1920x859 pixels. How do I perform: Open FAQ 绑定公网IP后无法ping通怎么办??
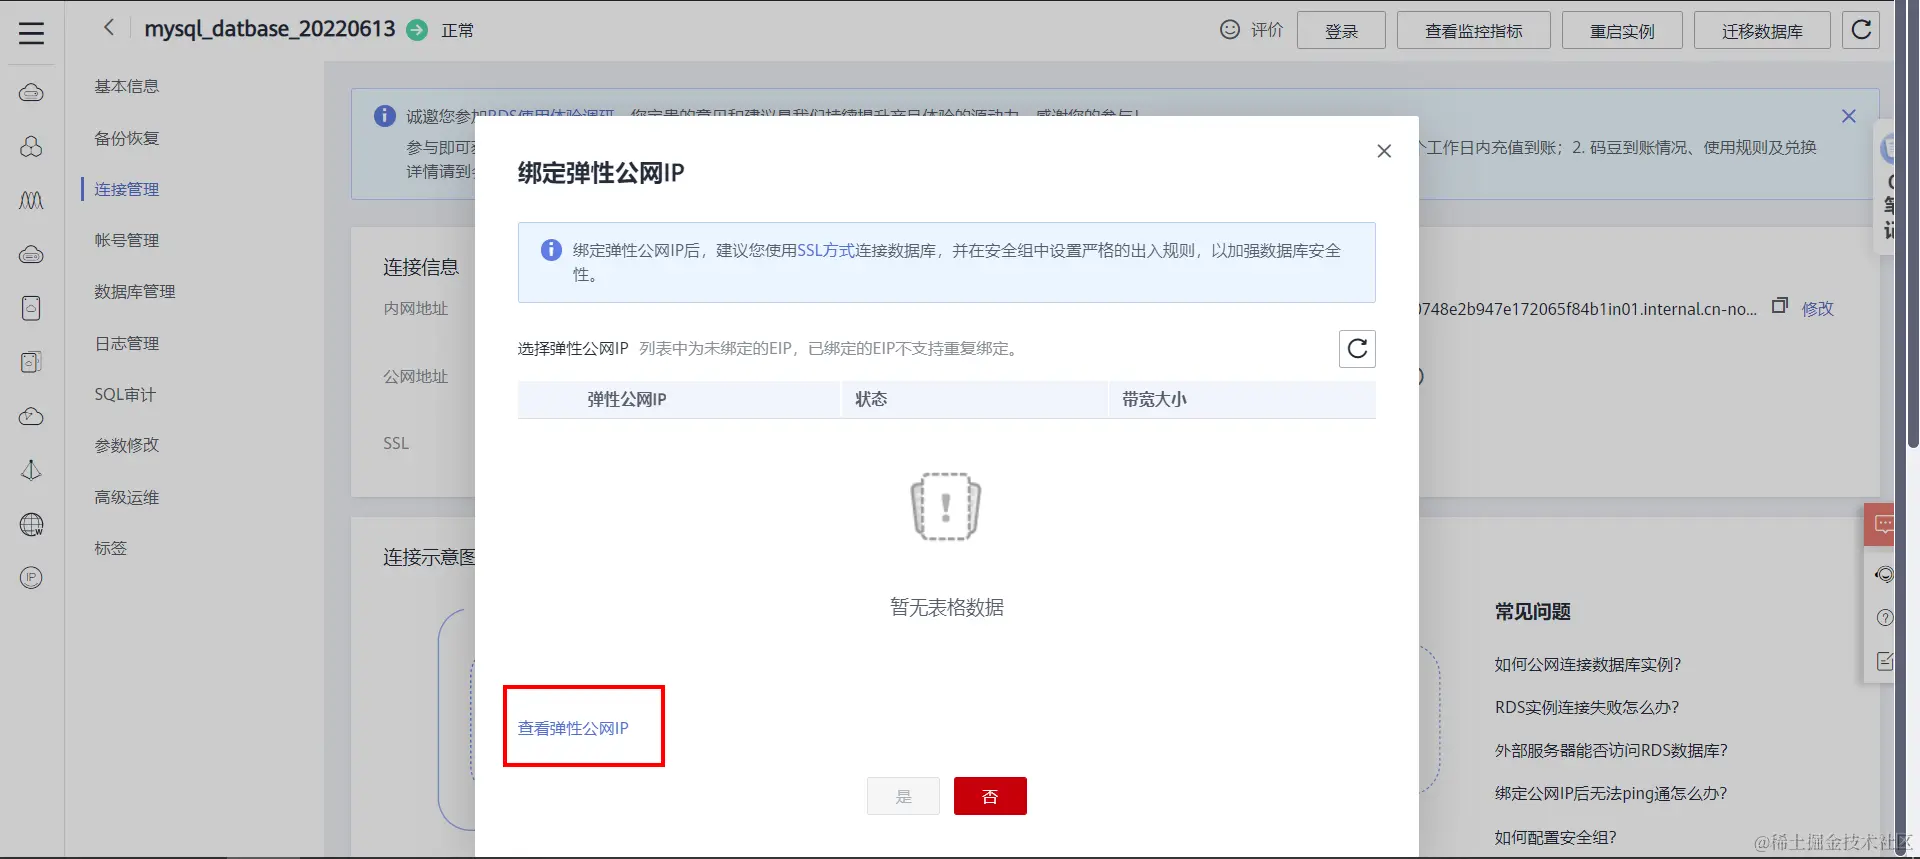pyautogui.click(x=1611, y=793)
